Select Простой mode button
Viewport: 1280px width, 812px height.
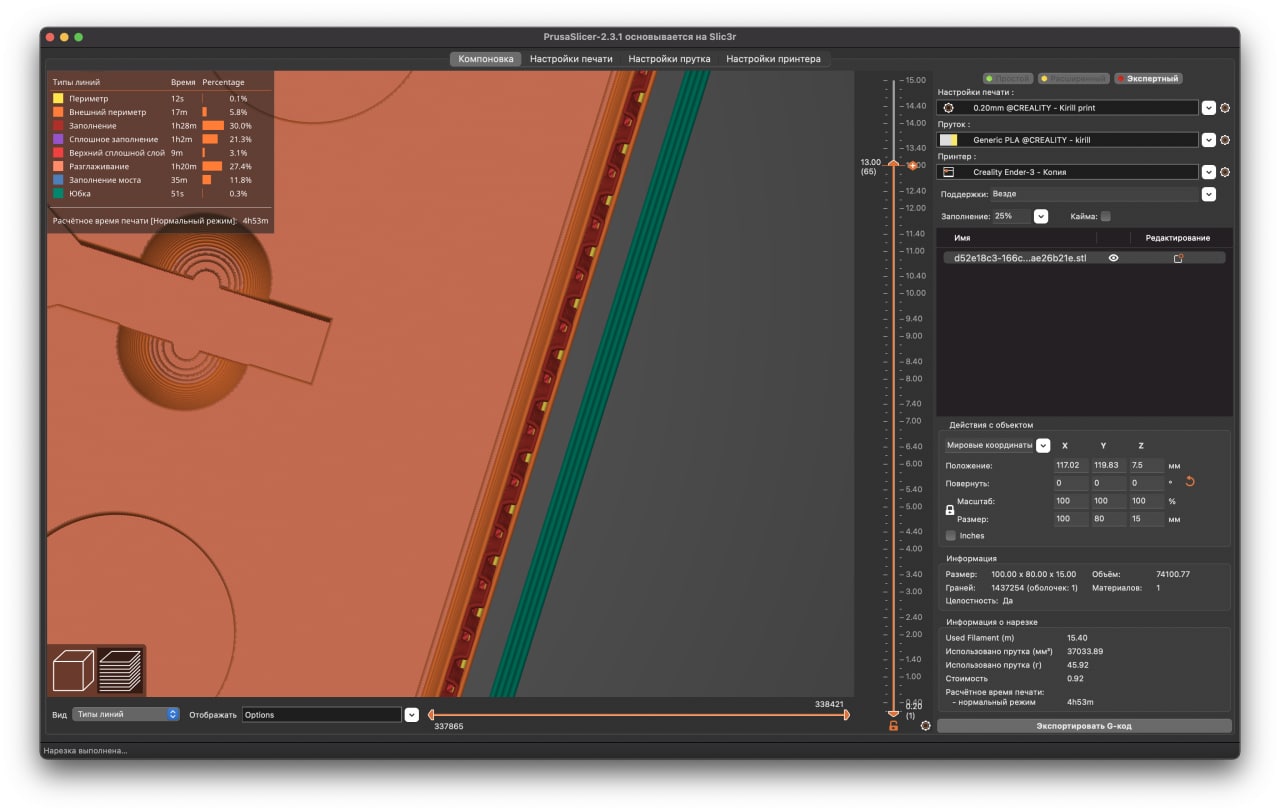[x=1007, y=78]
